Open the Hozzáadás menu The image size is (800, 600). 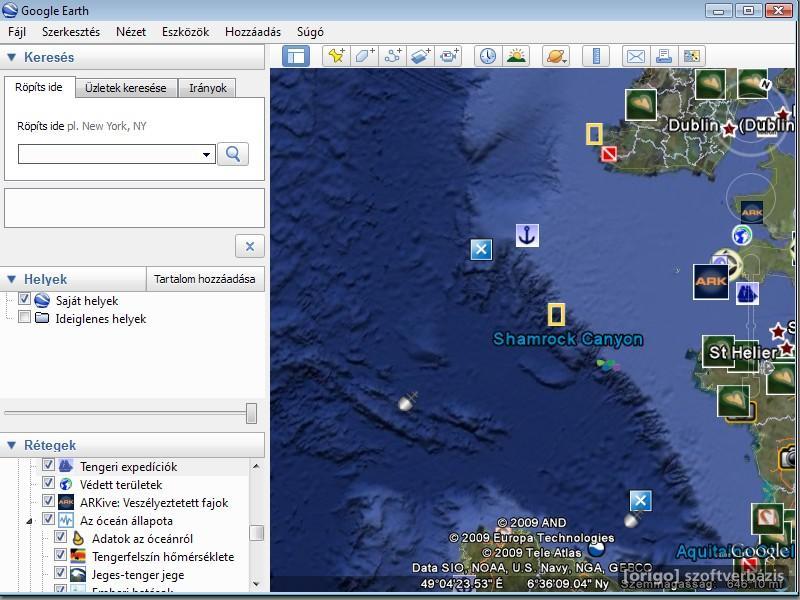click(x=253, y=32)
